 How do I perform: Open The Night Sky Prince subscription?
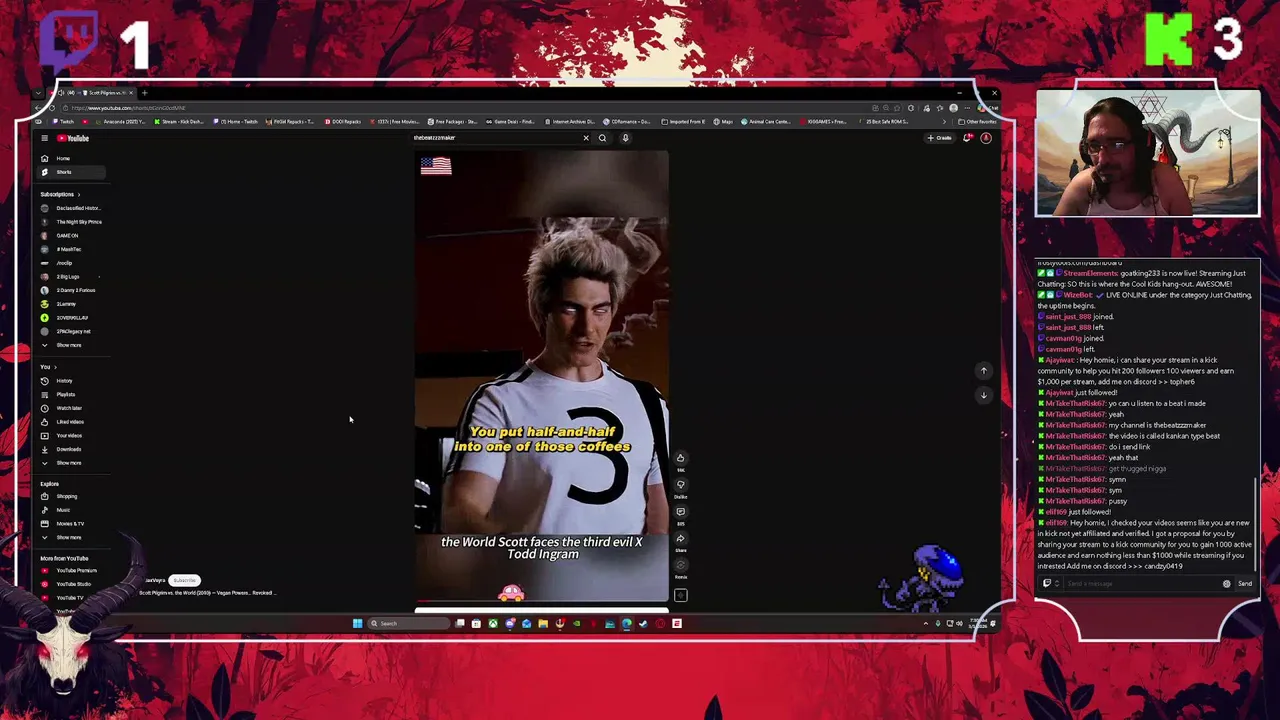pyautogui.click(x=72, y=222)
